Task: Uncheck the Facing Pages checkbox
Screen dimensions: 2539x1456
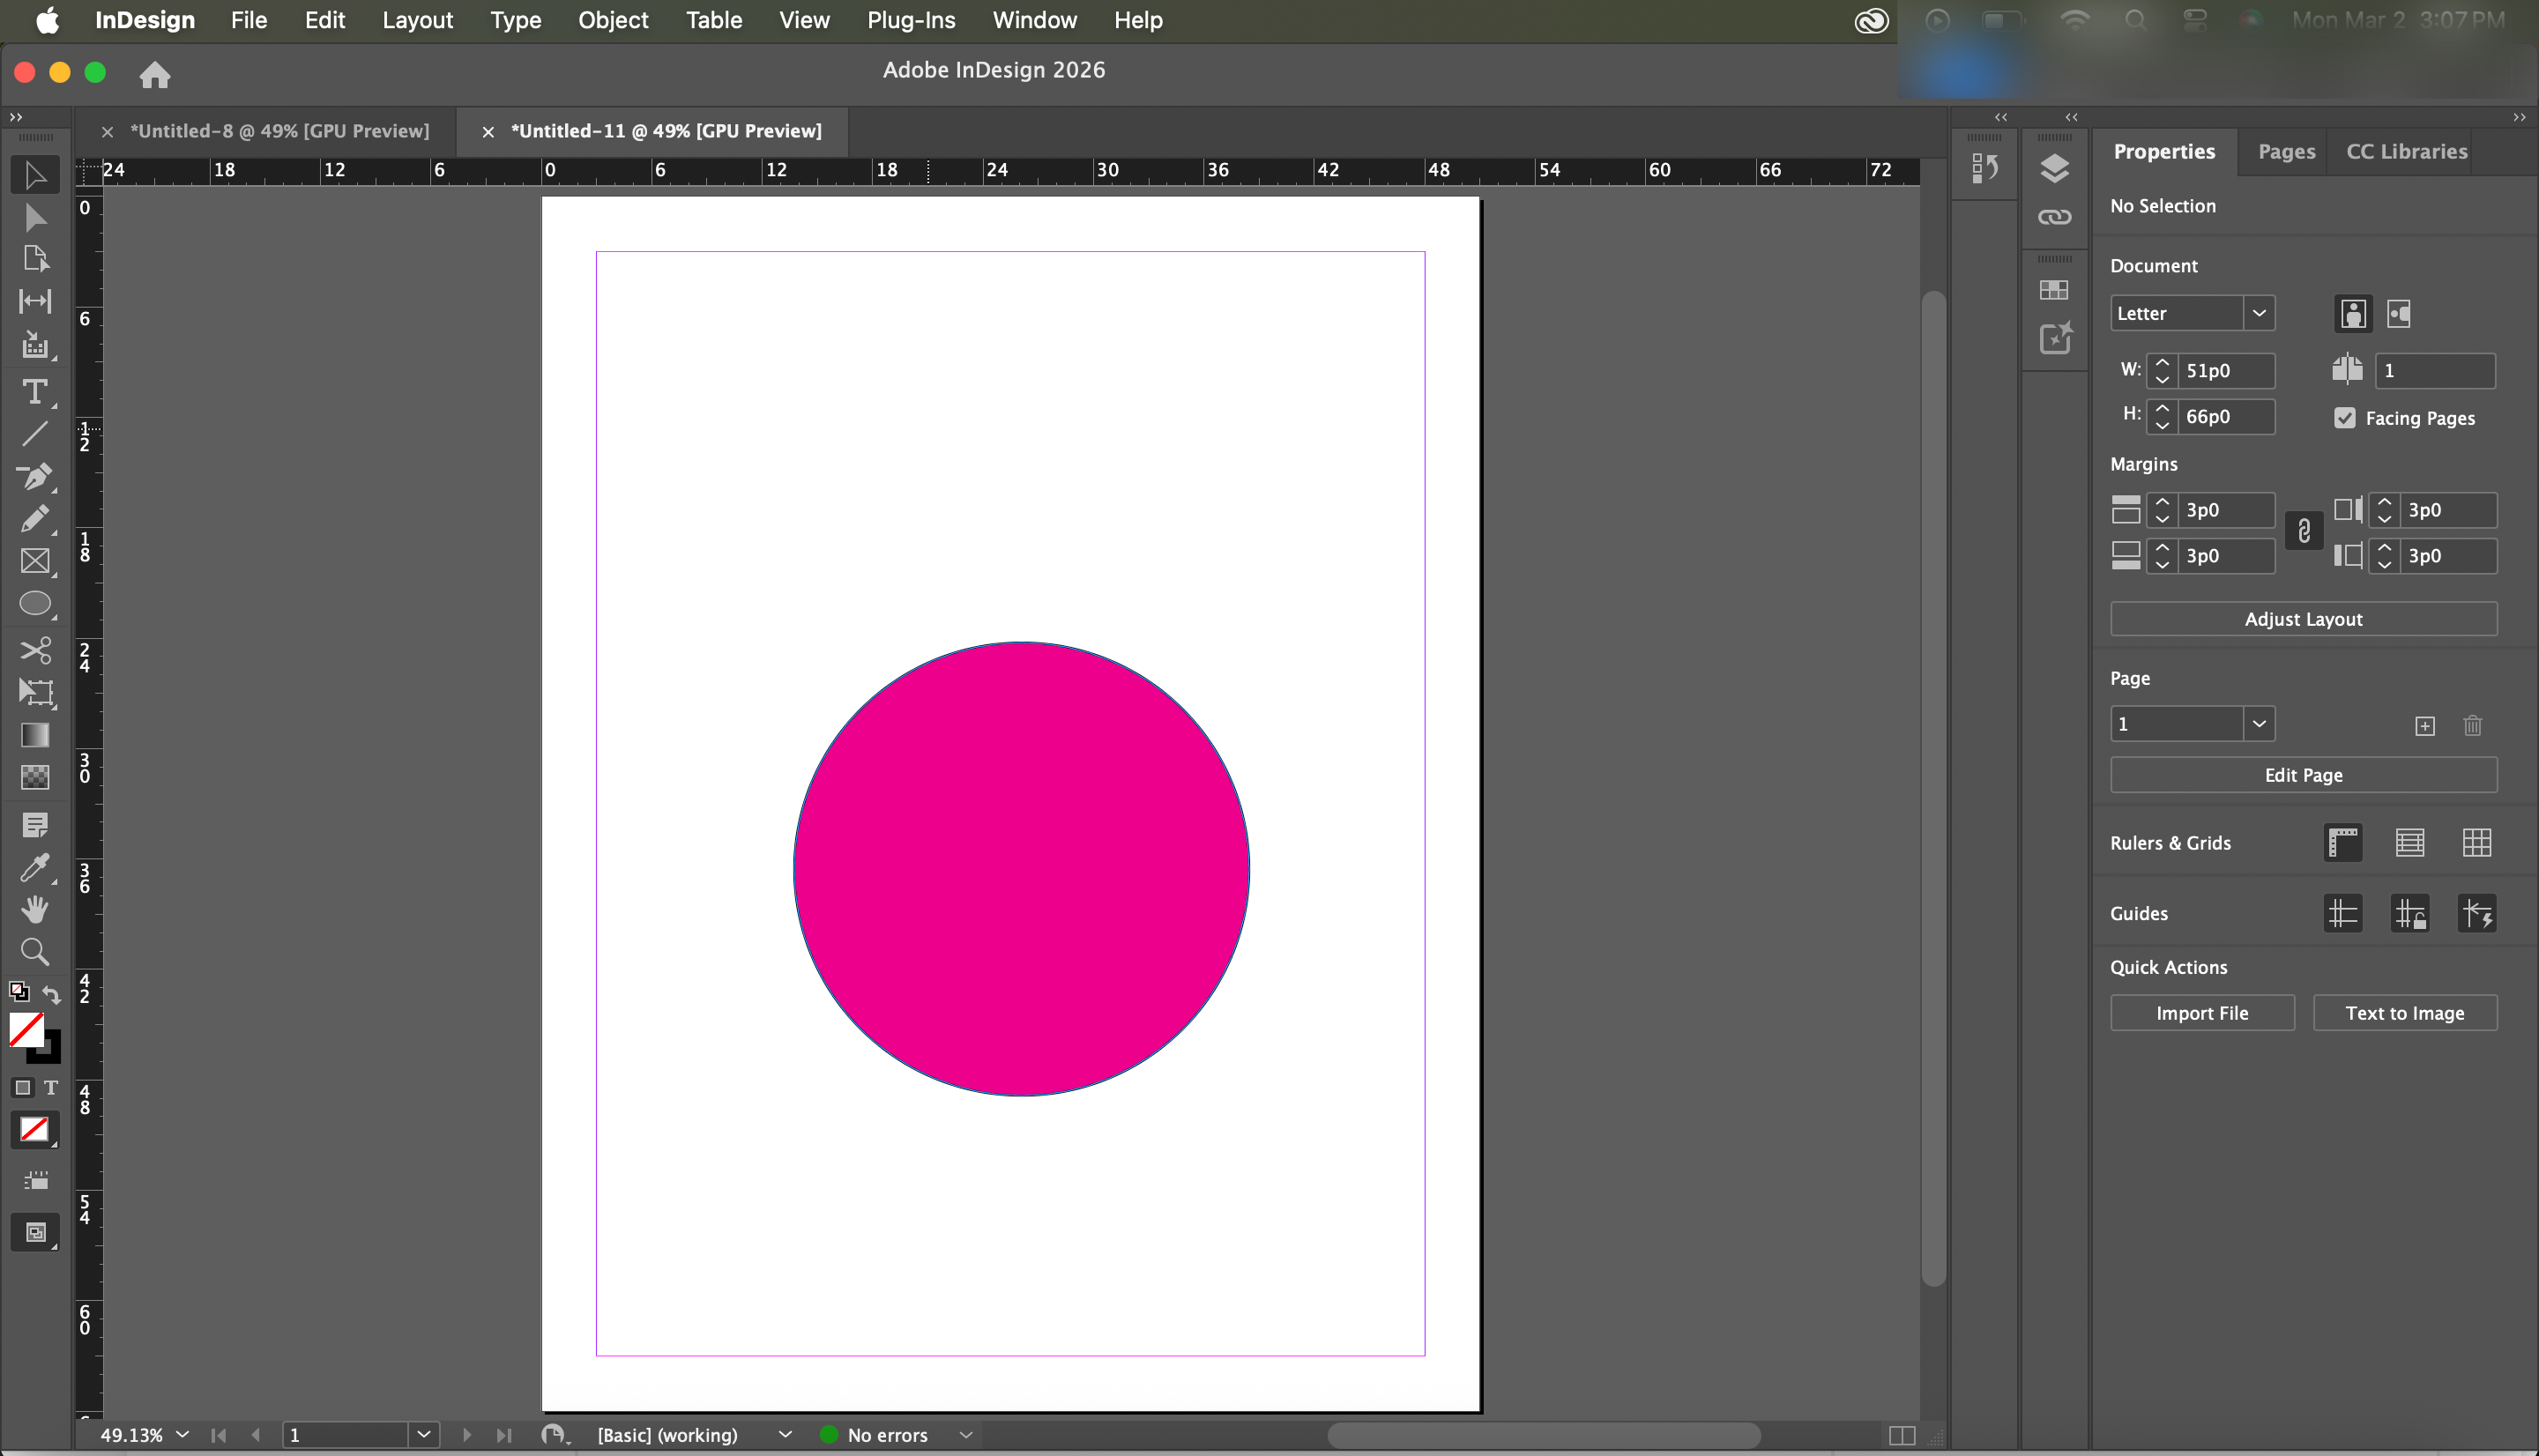Action: pos(2345,418)
